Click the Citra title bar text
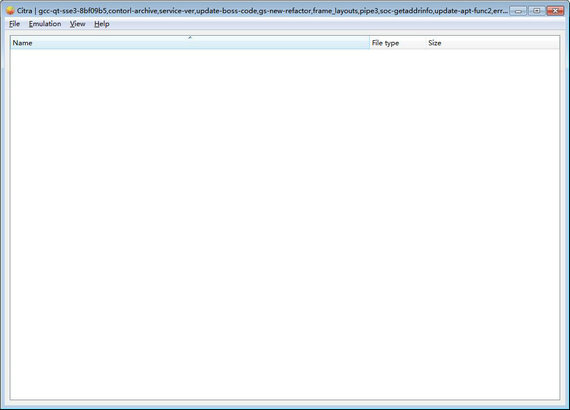 [x=262, y=11]
